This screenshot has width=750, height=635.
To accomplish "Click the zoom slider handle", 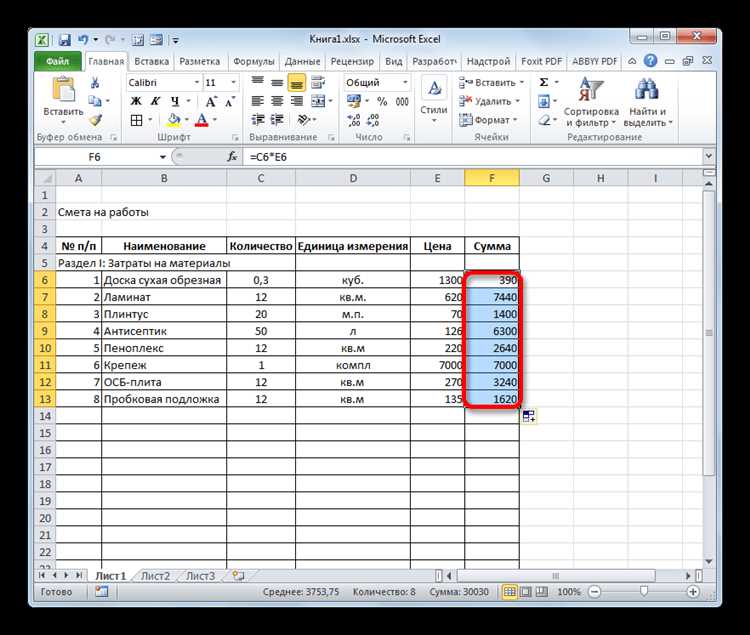I will coord(644,591).
